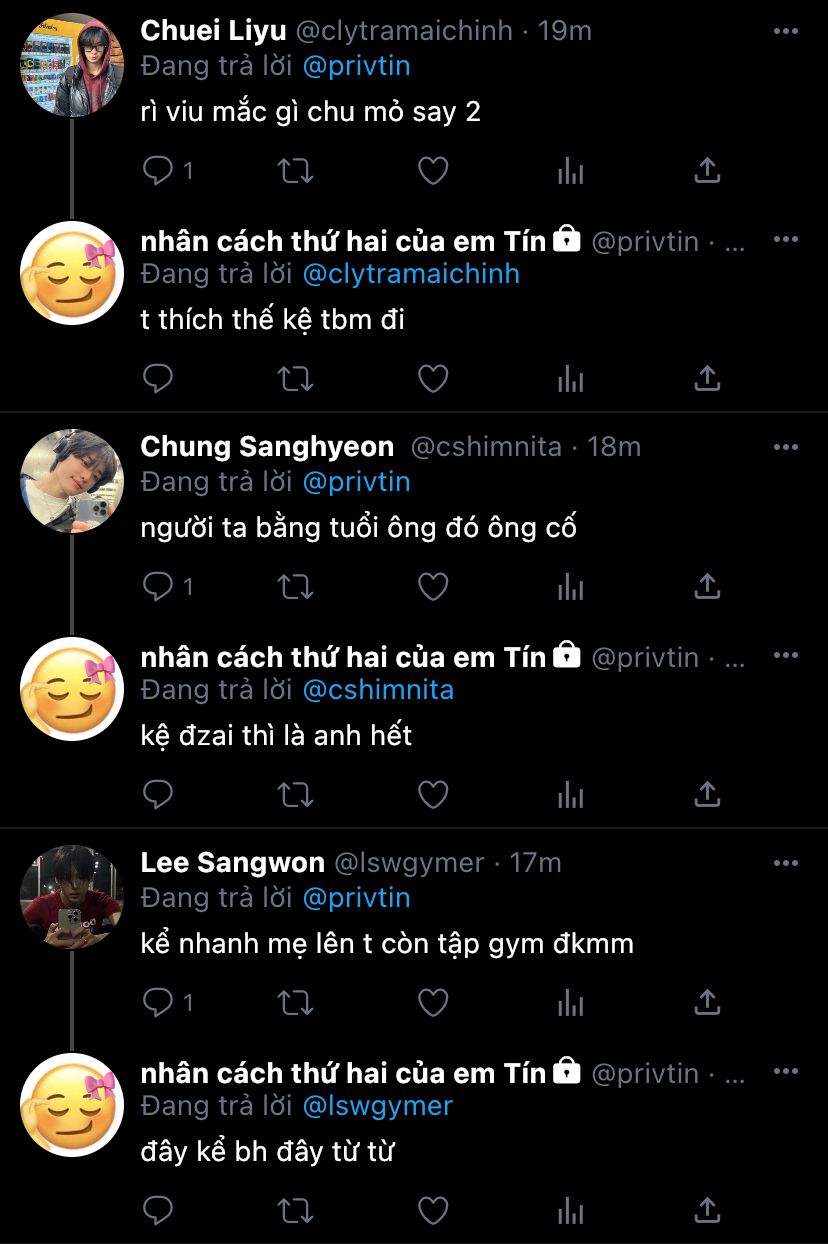The image size is (828, 1244).
Task: Open the @lswgymer mention link
Action: [377, 1106]
